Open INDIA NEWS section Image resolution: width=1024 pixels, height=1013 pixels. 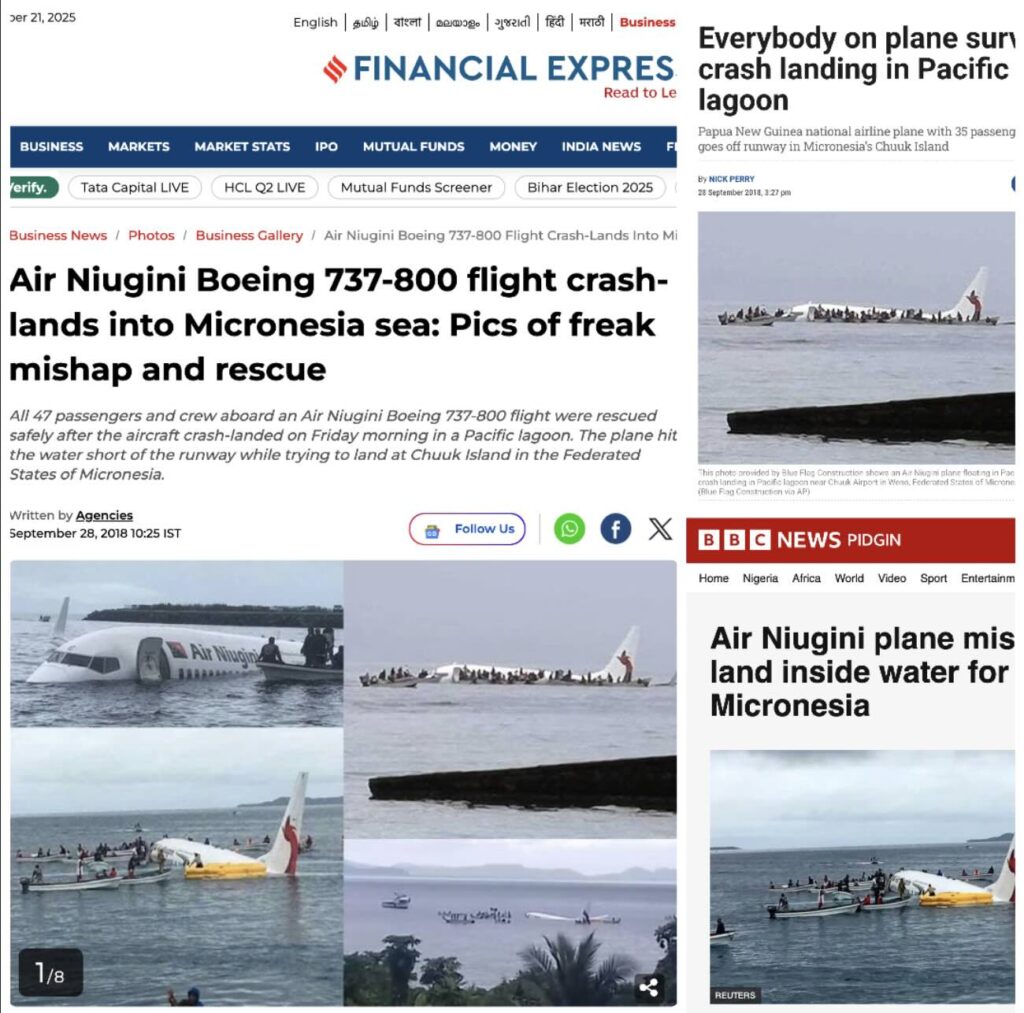click(x=601, y=146)
